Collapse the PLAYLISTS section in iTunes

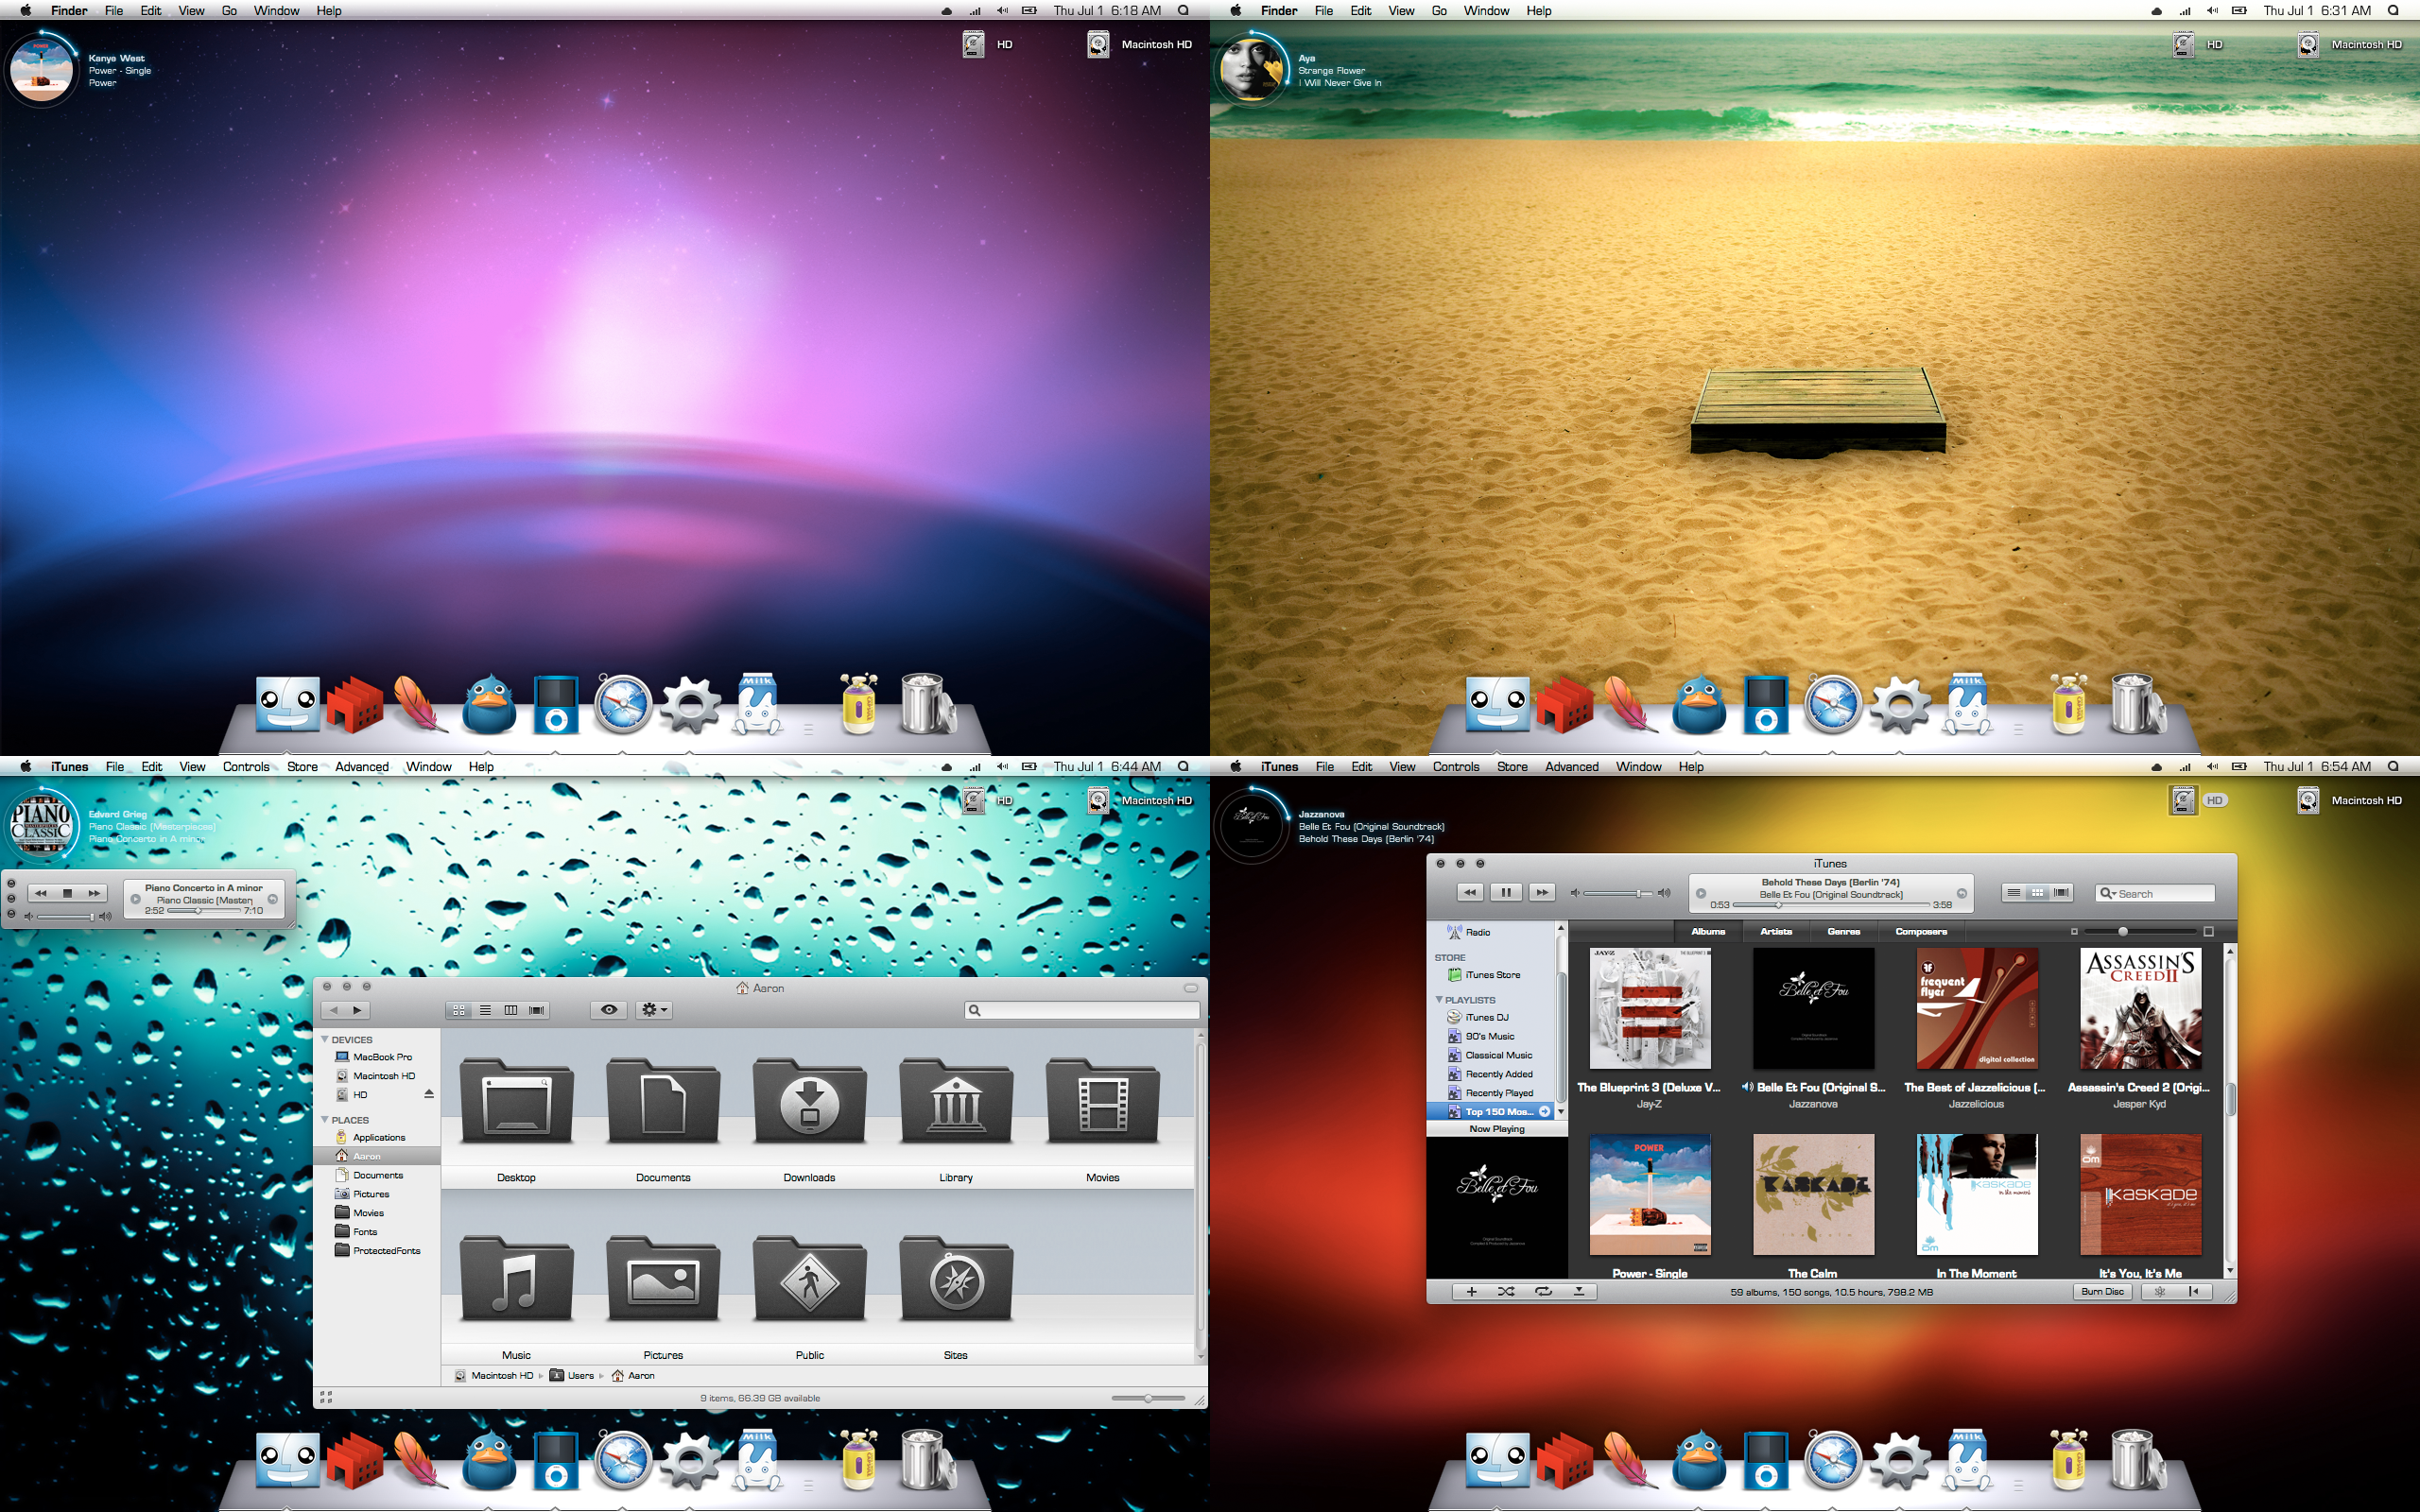click(x=1440, y=999)
